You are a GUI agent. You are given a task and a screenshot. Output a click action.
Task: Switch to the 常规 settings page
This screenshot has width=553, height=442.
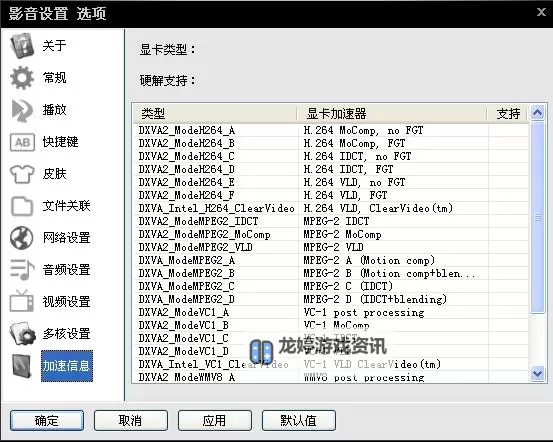pyautogui.click(x=54, y=78)
